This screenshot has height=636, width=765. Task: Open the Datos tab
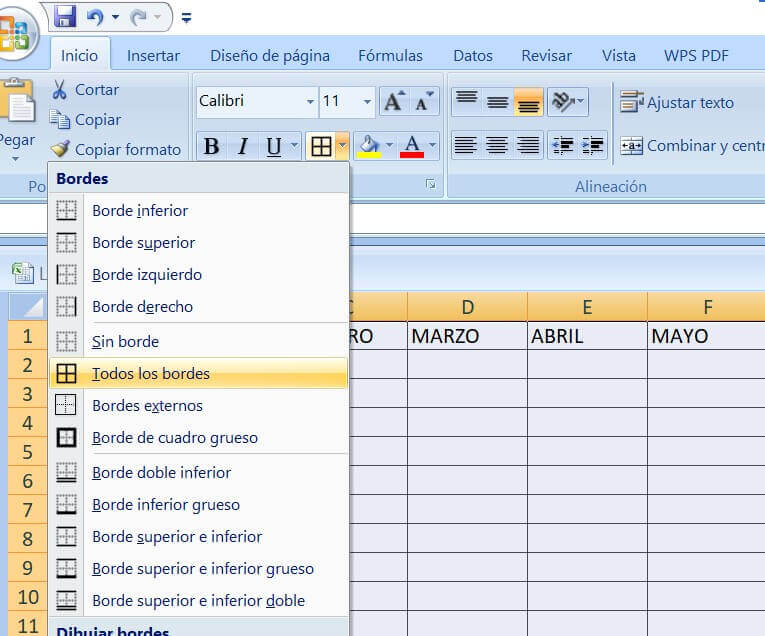click(473, 56)
